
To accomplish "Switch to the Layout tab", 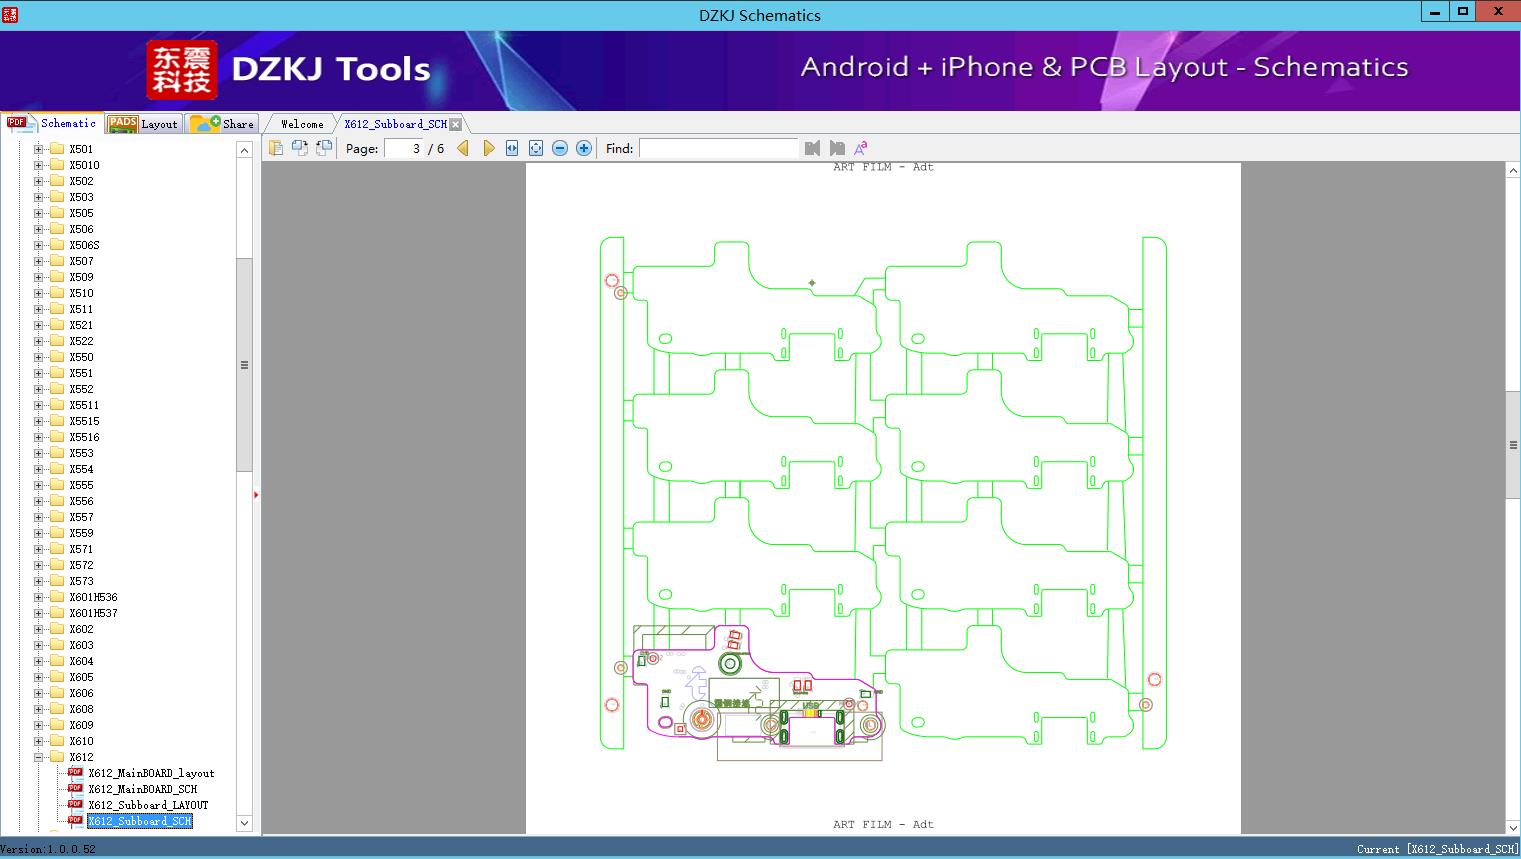I will pos(143,124).
